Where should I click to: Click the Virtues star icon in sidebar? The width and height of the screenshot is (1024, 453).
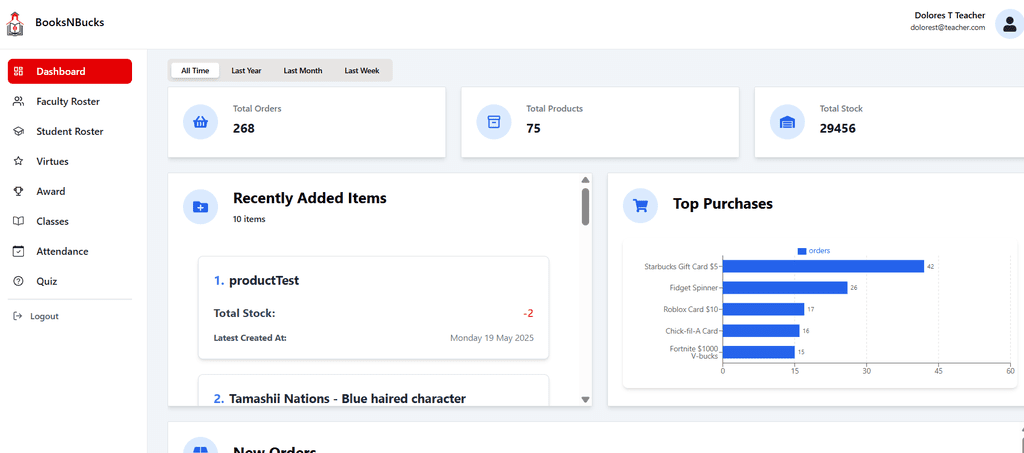point(18,161)
